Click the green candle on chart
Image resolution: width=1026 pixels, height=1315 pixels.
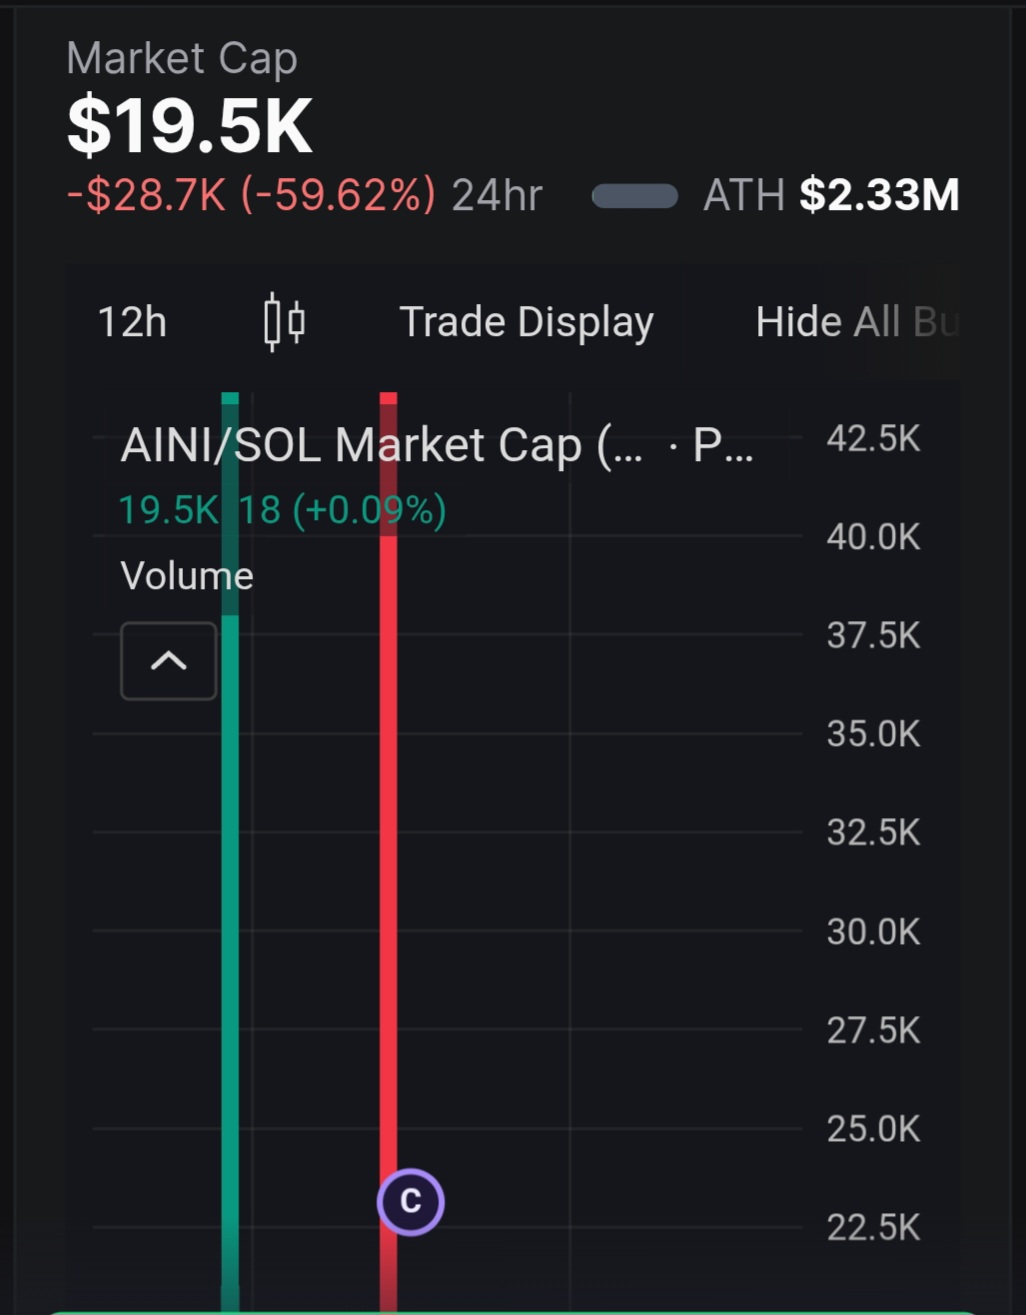pyautogui.click(x=230, y=900)
